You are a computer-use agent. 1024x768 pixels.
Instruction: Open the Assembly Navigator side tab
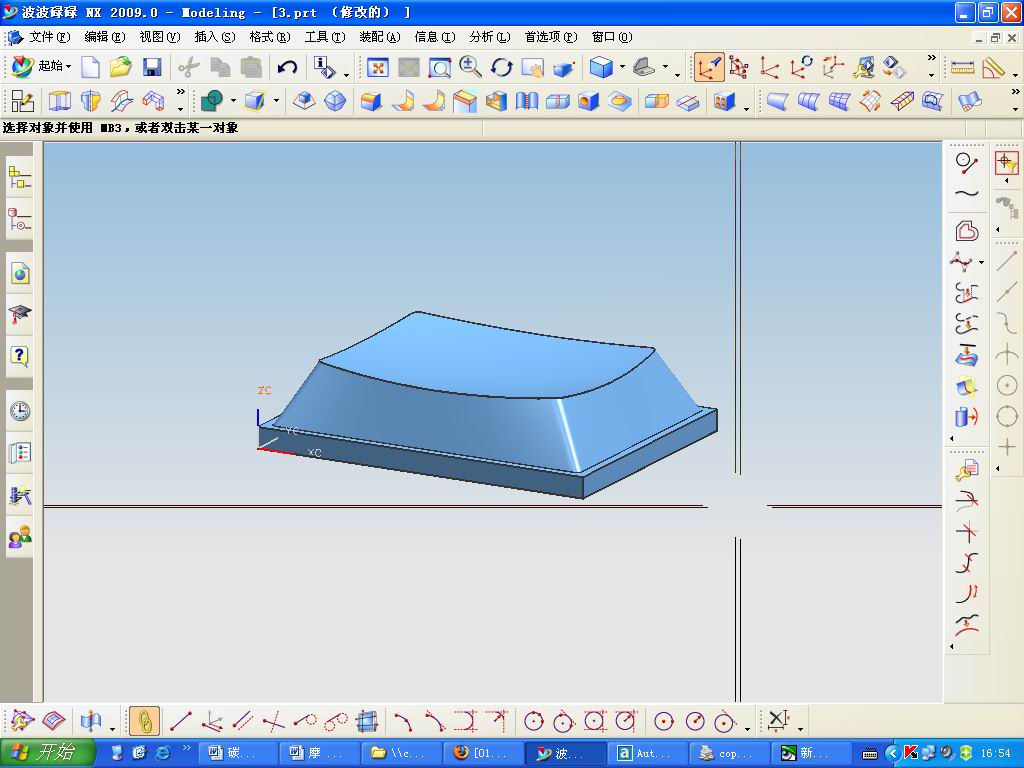(x=20, y=177)
